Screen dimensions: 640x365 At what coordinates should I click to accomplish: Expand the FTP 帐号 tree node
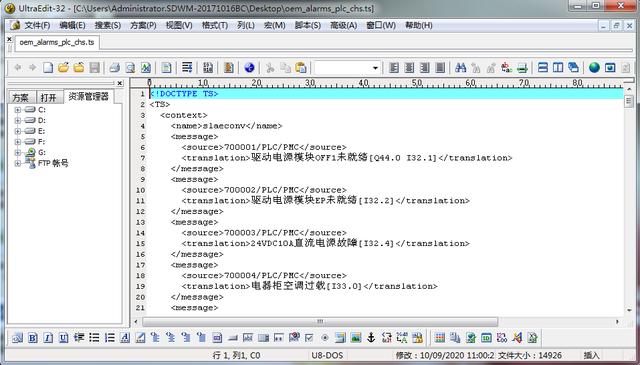click(x=18, y=163)
